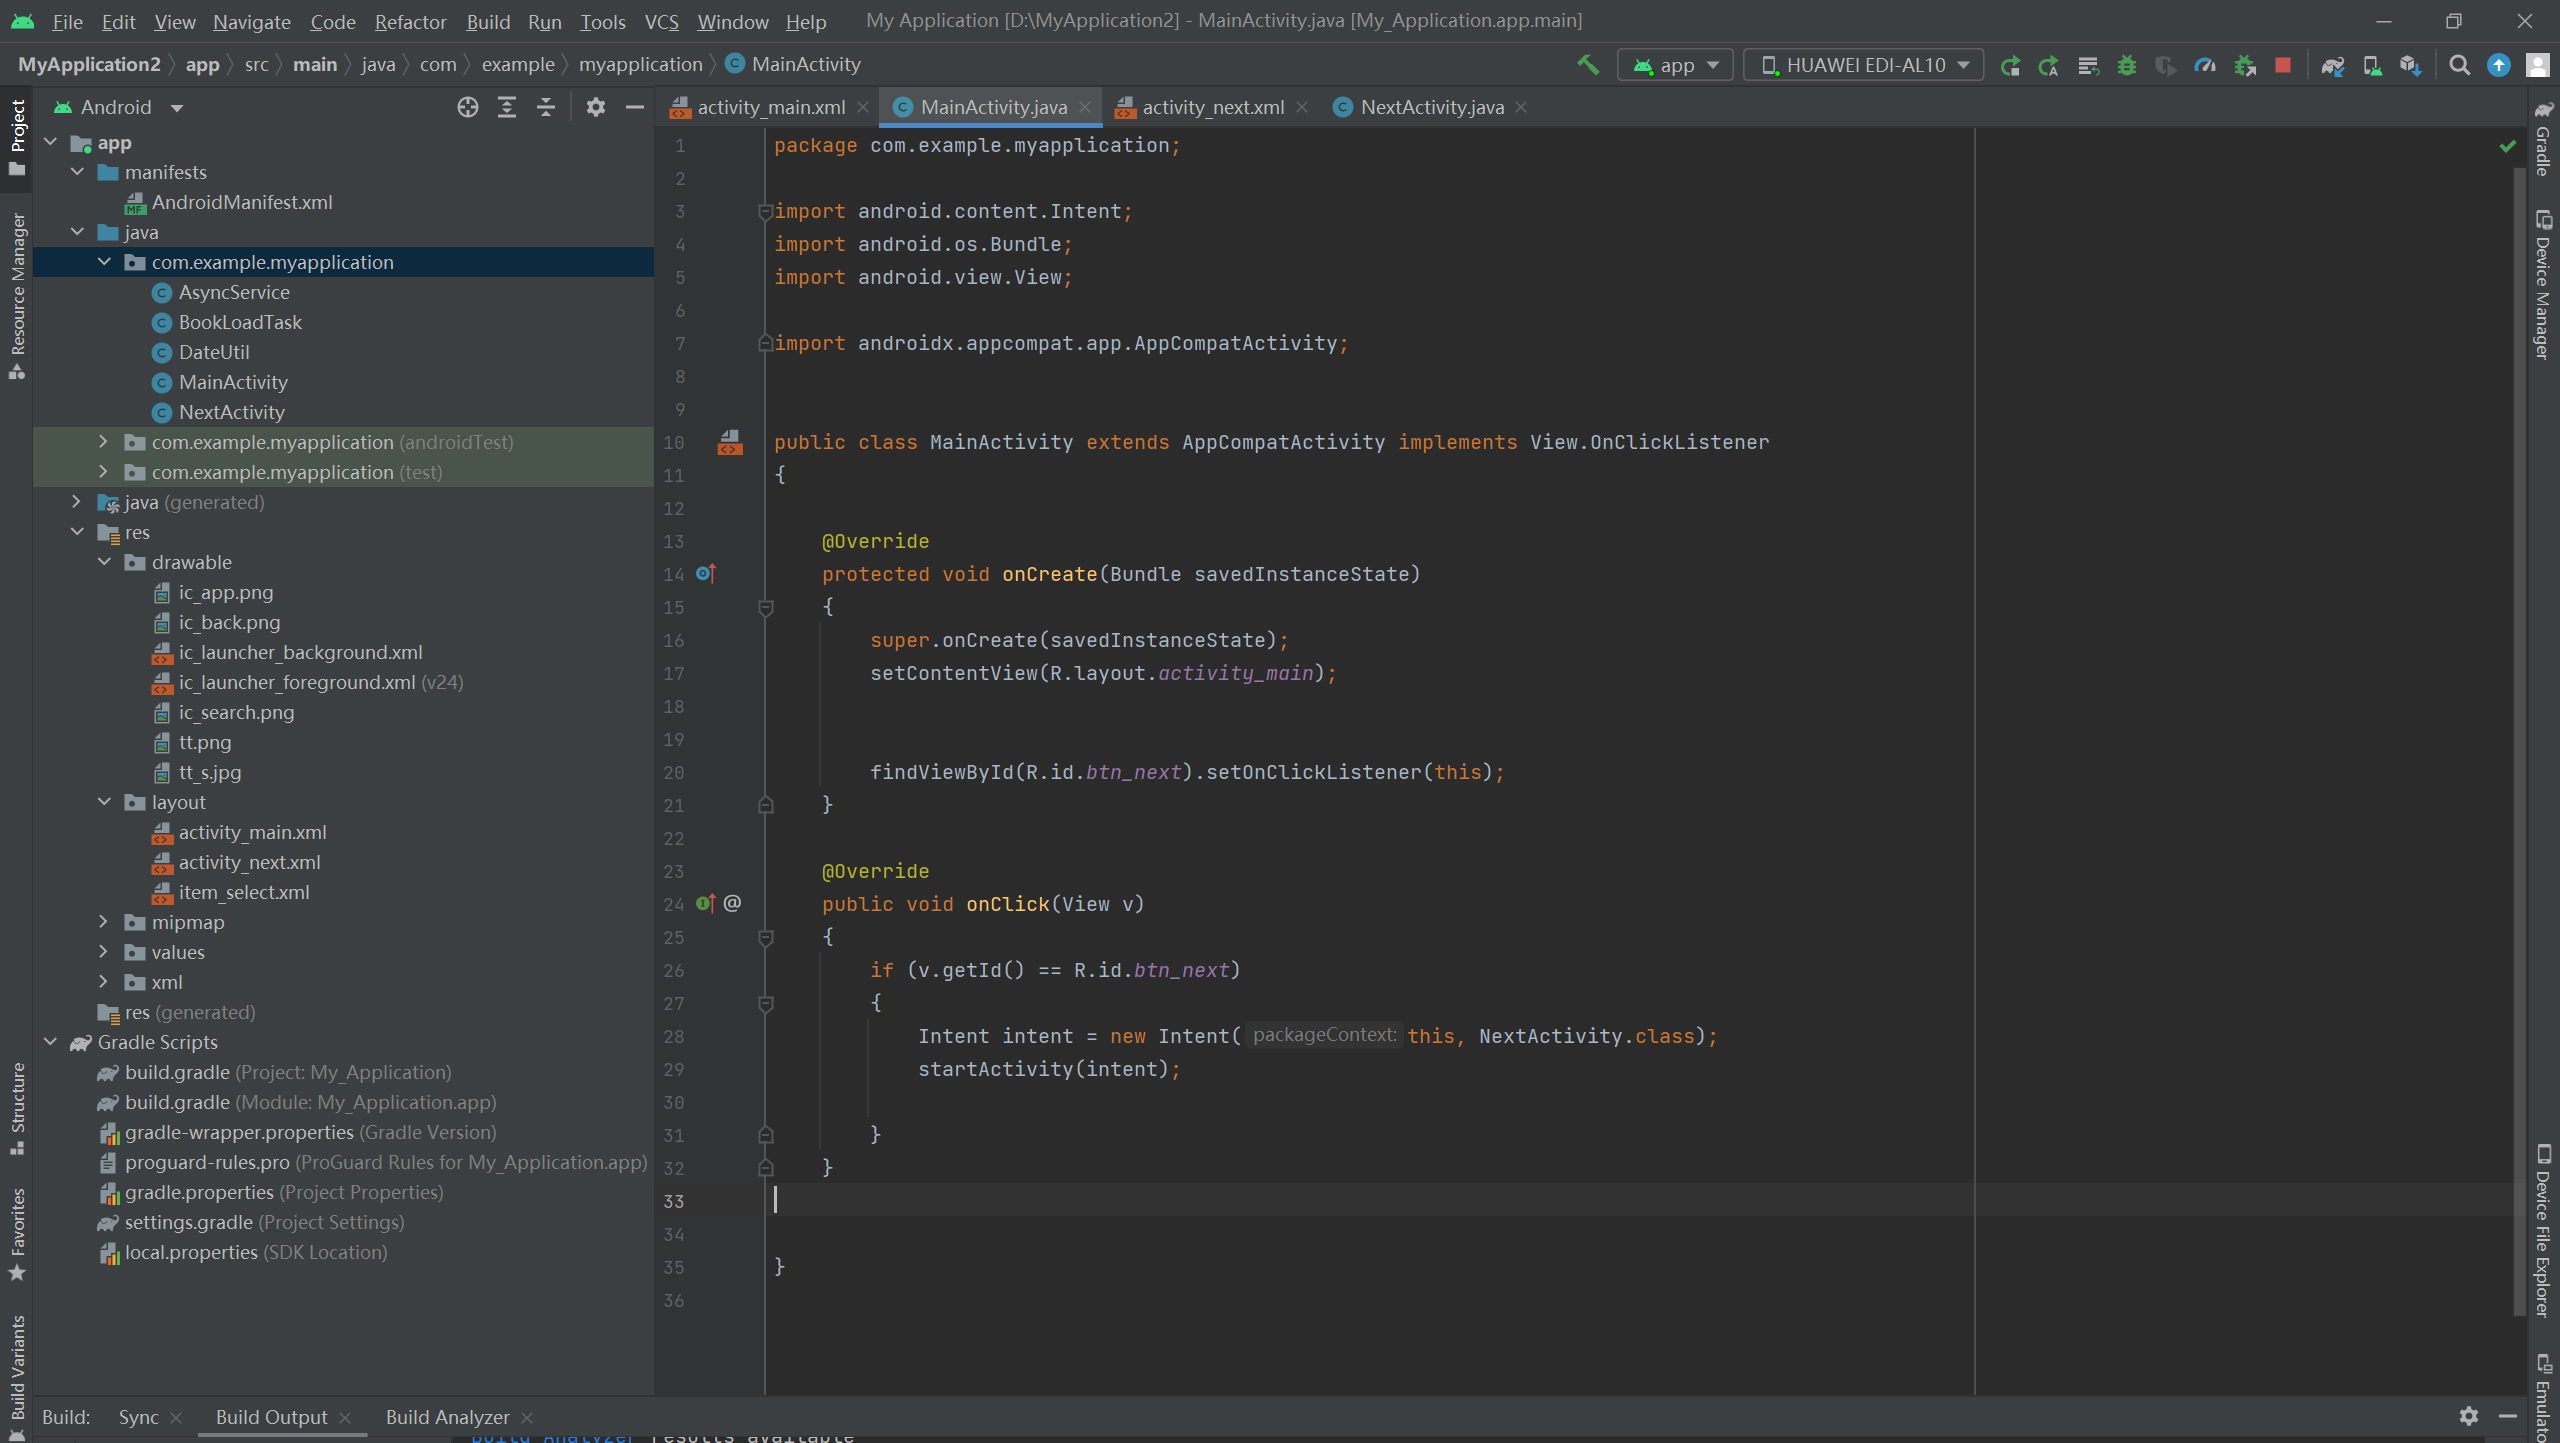The width and height of the screenshot is (2560, 1443).
Task: Expand the mipmap folder
Action: (x=103, y=922)
